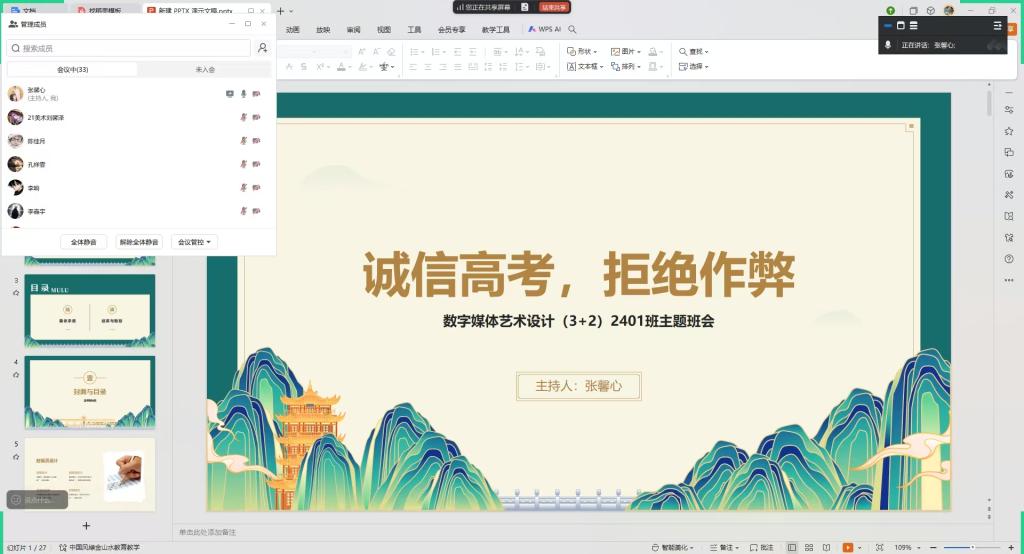Viewport: 1024px width, 554px height.
Task: Click the add new slide plus button
Action: (x=86, y=526)
